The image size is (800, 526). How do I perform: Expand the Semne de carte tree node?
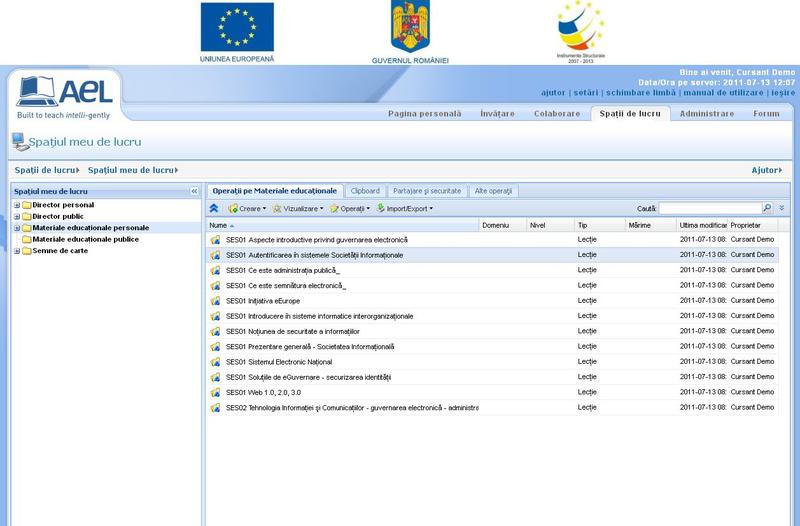(x=16, y=251)
